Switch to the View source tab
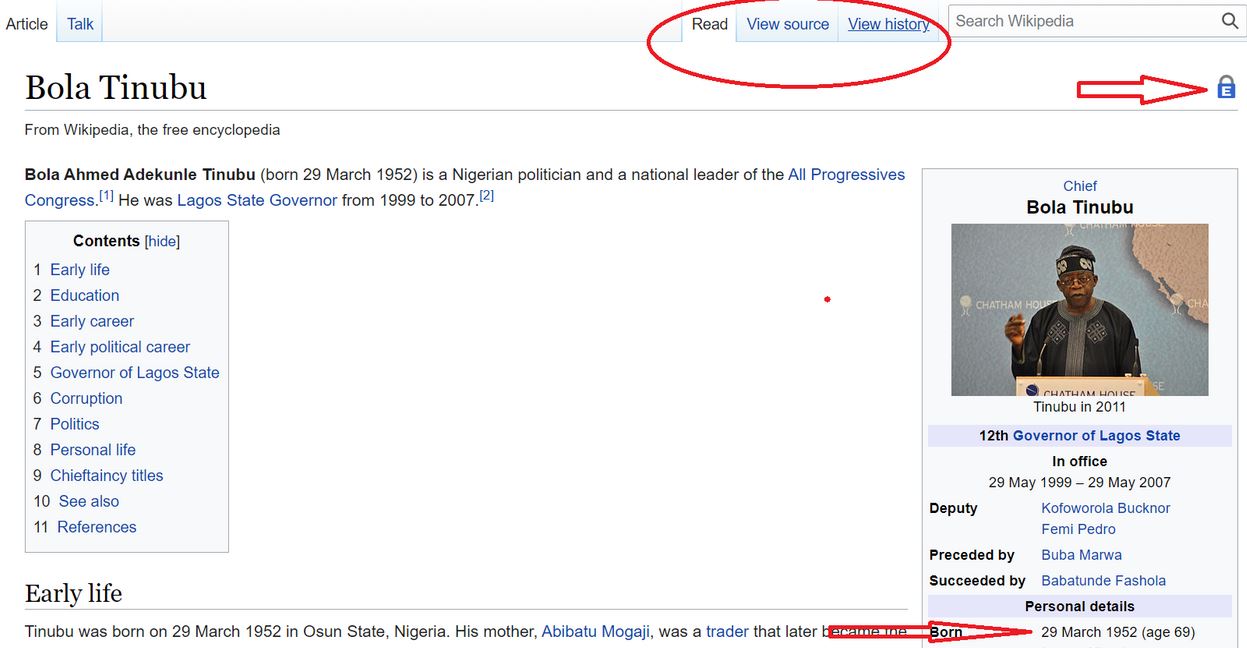This screenshot has height=648, width=1247. coord(787,24)
